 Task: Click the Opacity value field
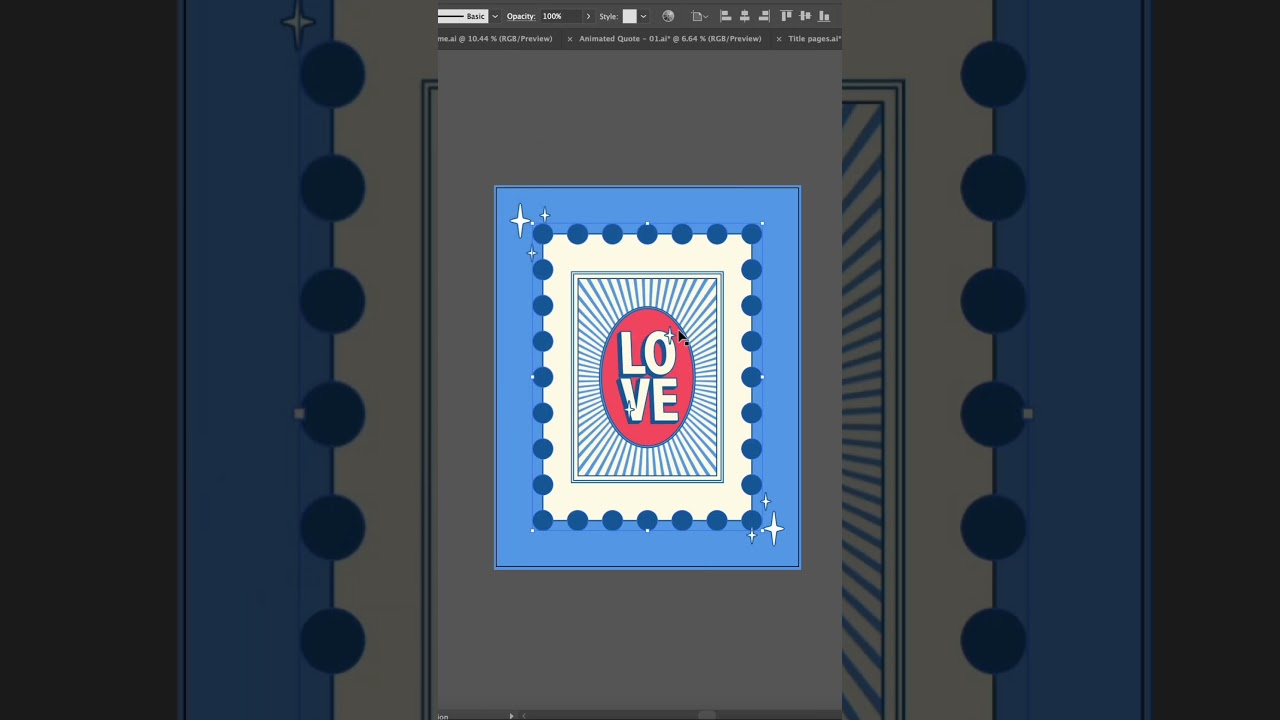coord(560,16)
